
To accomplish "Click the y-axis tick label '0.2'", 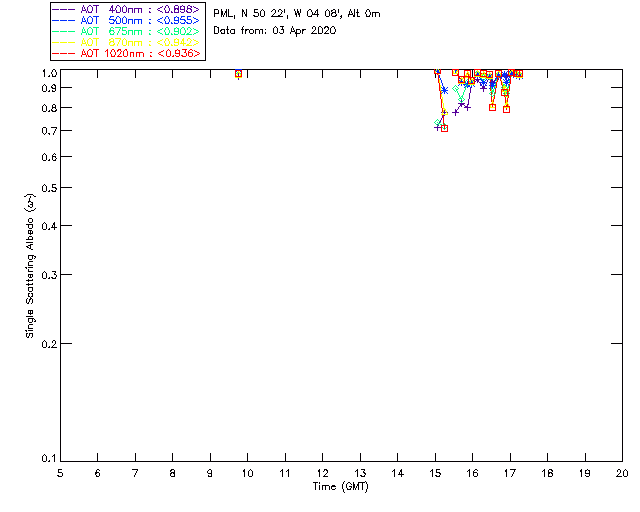I will (x=49, y=344).
